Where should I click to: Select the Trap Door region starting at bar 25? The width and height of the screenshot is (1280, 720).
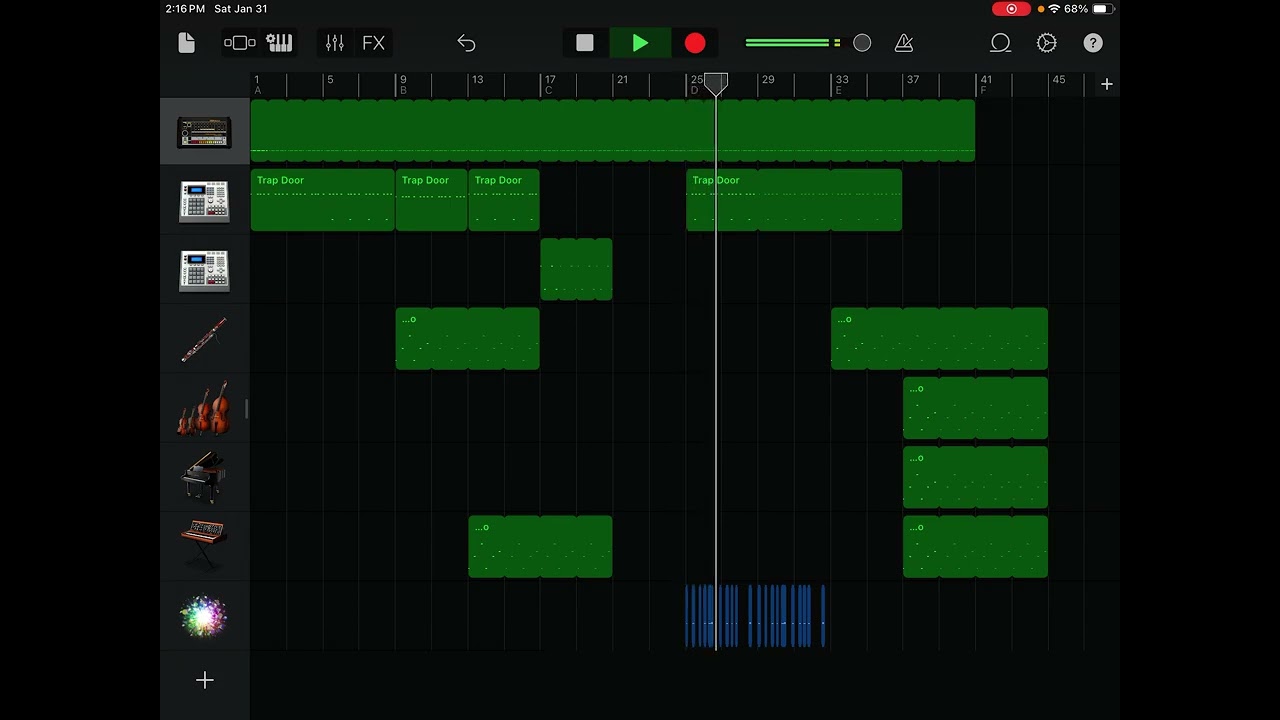794,200
